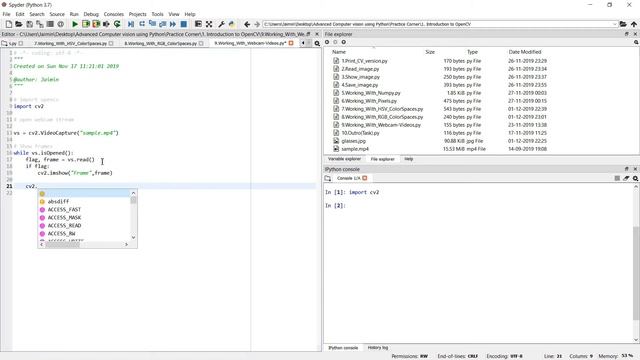
Task: Close 8.Working_With_RGB_ColorSpaces.py tab
Action: [201, 43]
